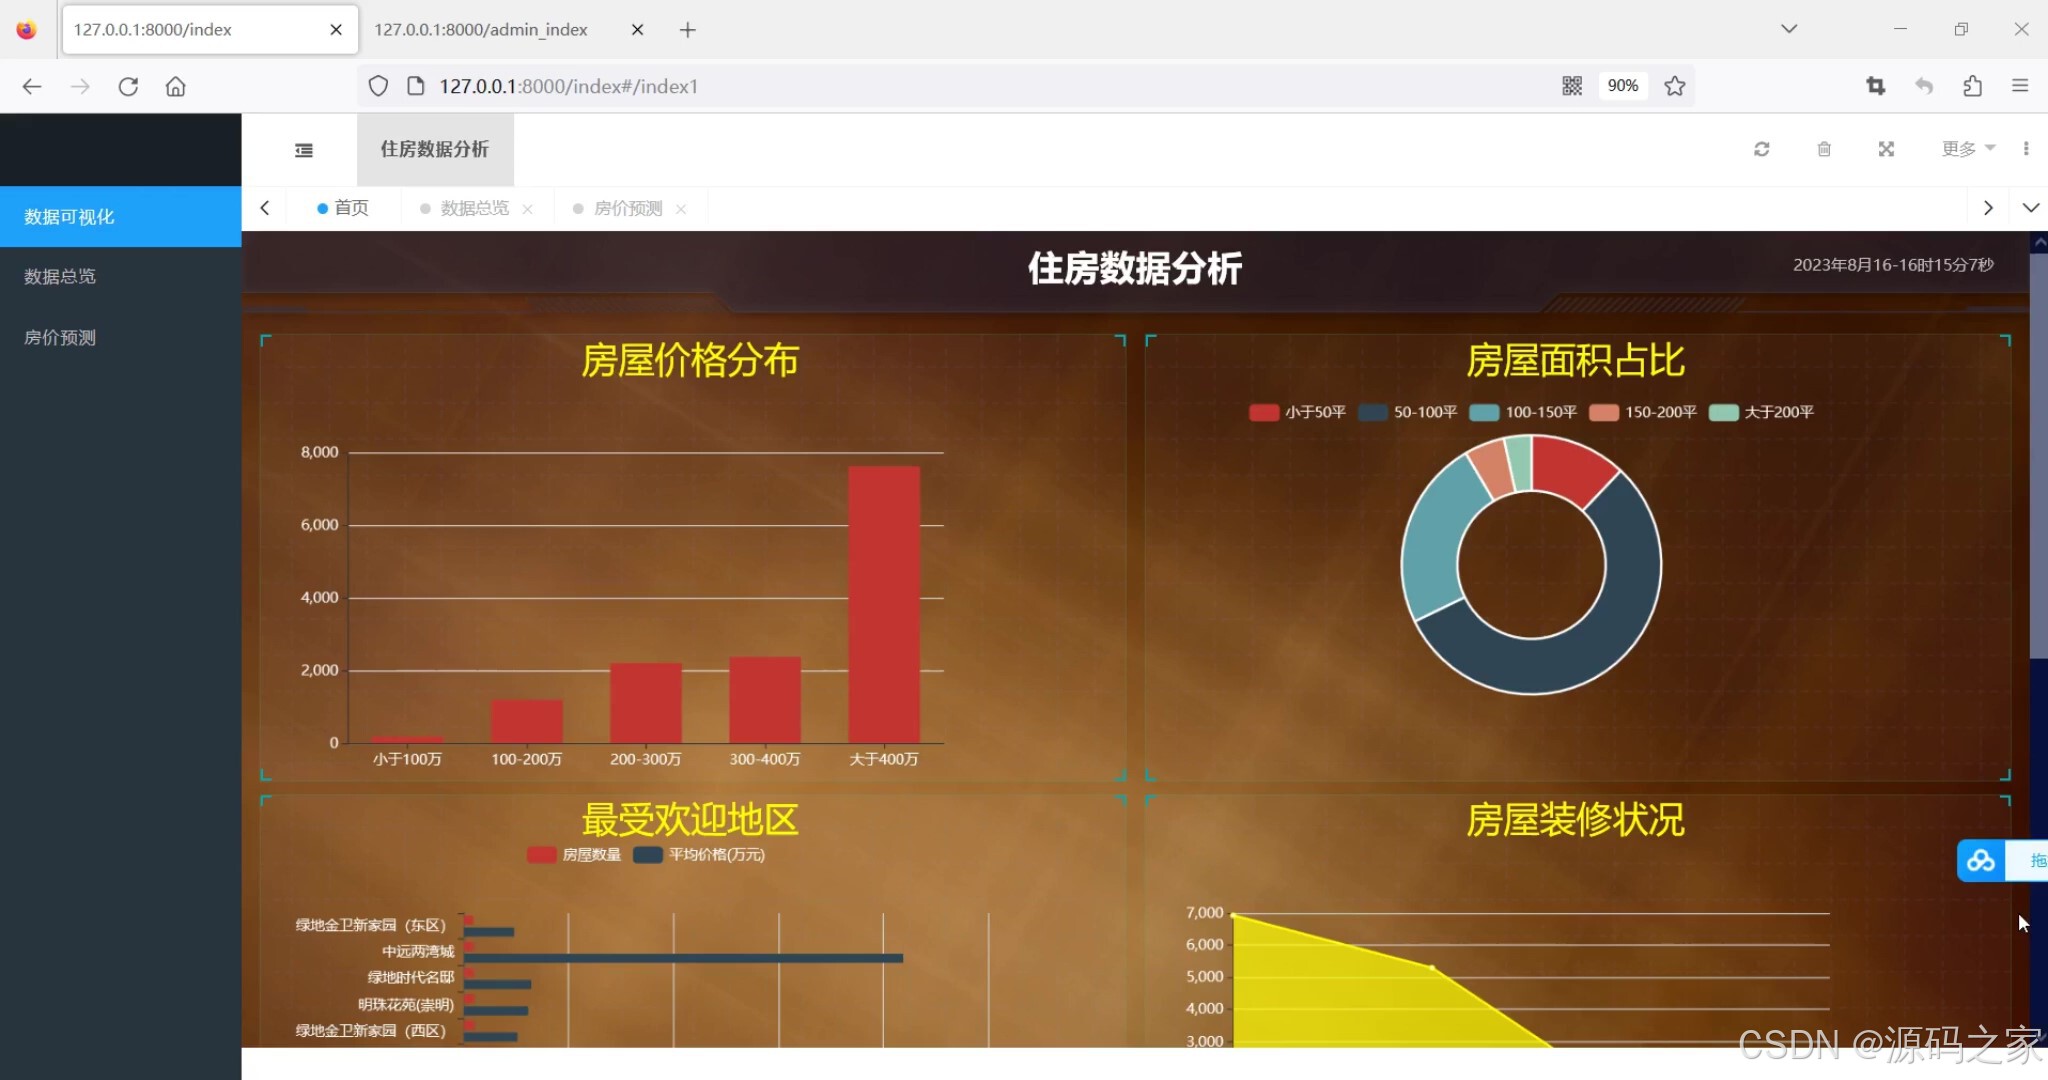
Task: Open the QR code icon in address bar
Action: point(1572,86)
